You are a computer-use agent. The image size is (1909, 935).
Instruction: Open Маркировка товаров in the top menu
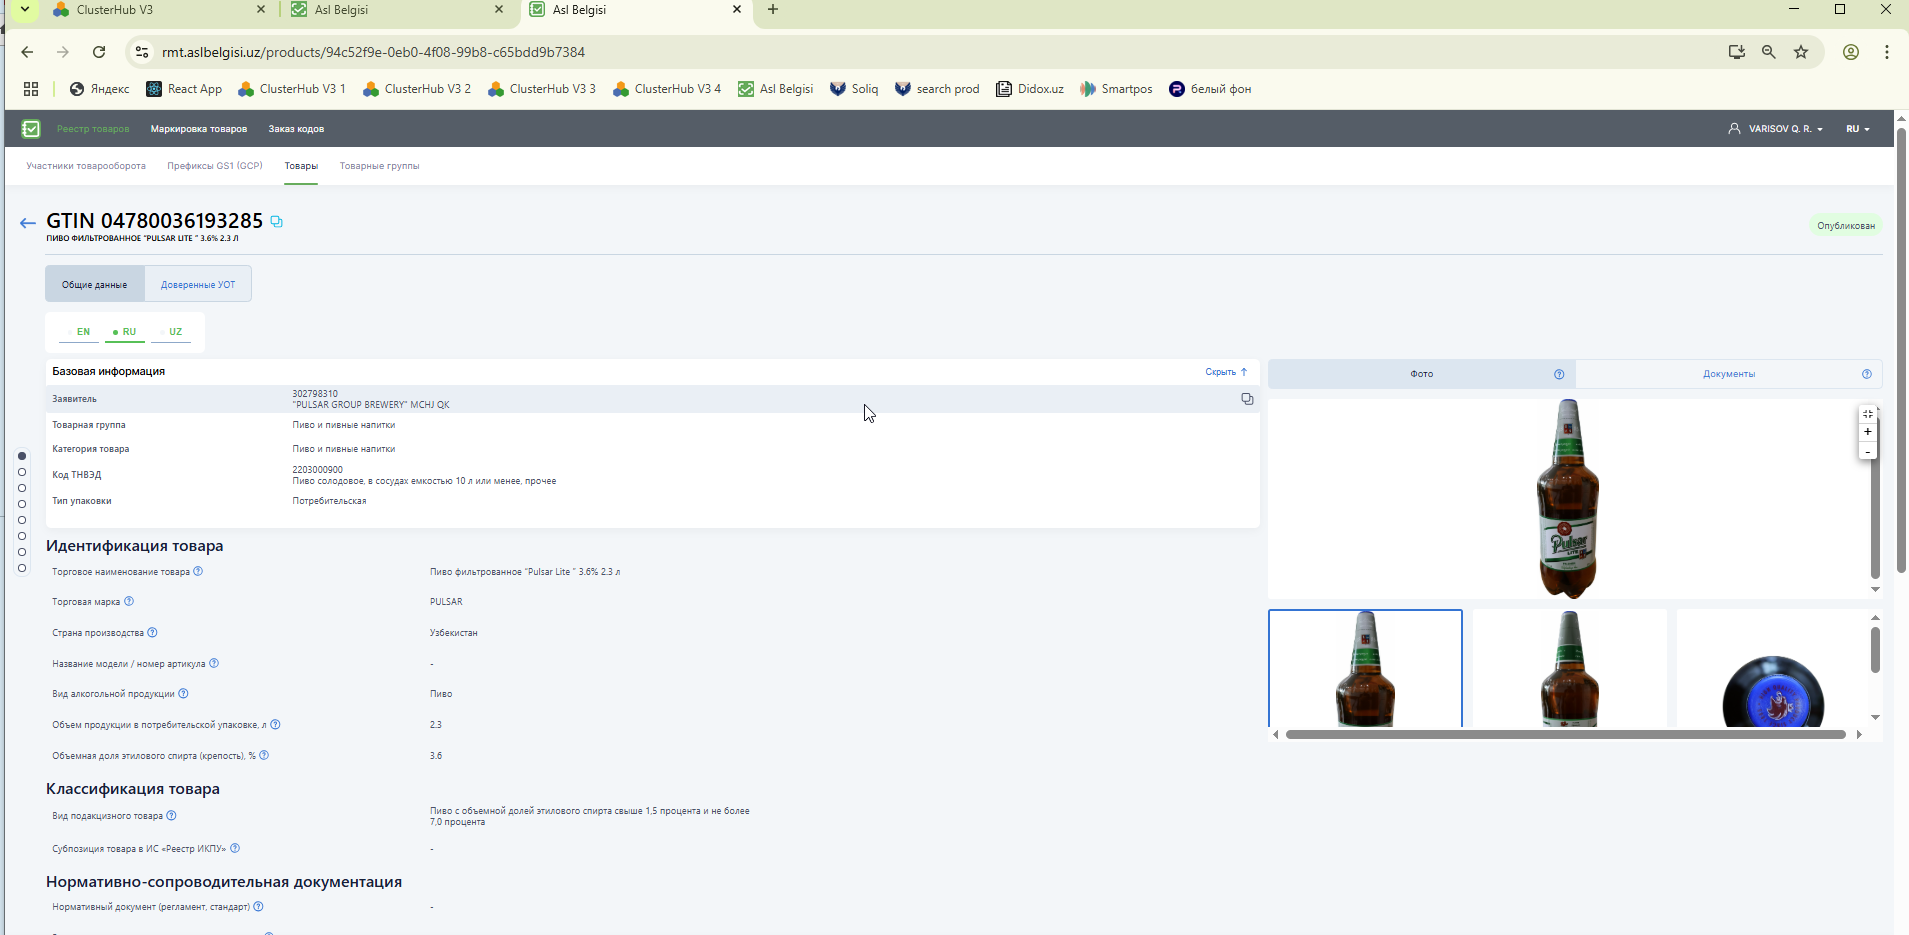coord(199,129)
